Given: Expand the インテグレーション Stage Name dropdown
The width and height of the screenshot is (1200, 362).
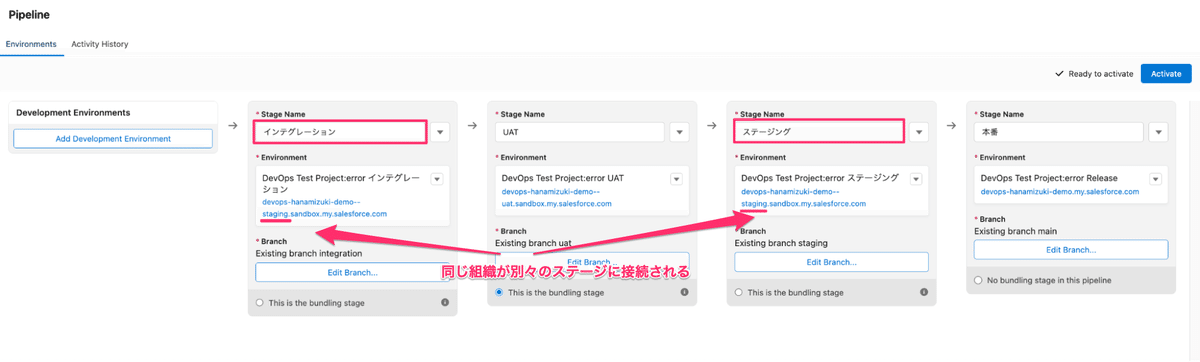Looking at the screenshot, I should [441, 132].
